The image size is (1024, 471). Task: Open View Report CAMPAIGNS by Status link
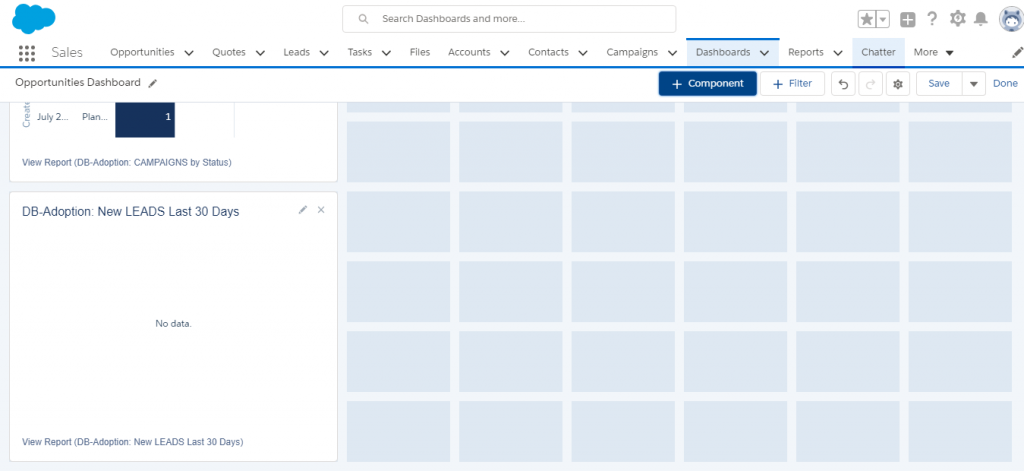click(x=127, y=162)
